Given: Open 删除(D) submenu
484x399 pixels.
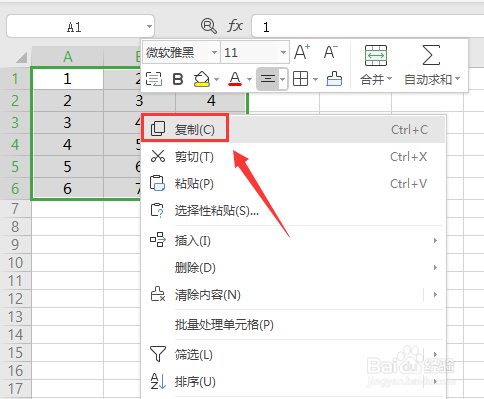Looking at the screenshot, I should [x=293, y=267].
